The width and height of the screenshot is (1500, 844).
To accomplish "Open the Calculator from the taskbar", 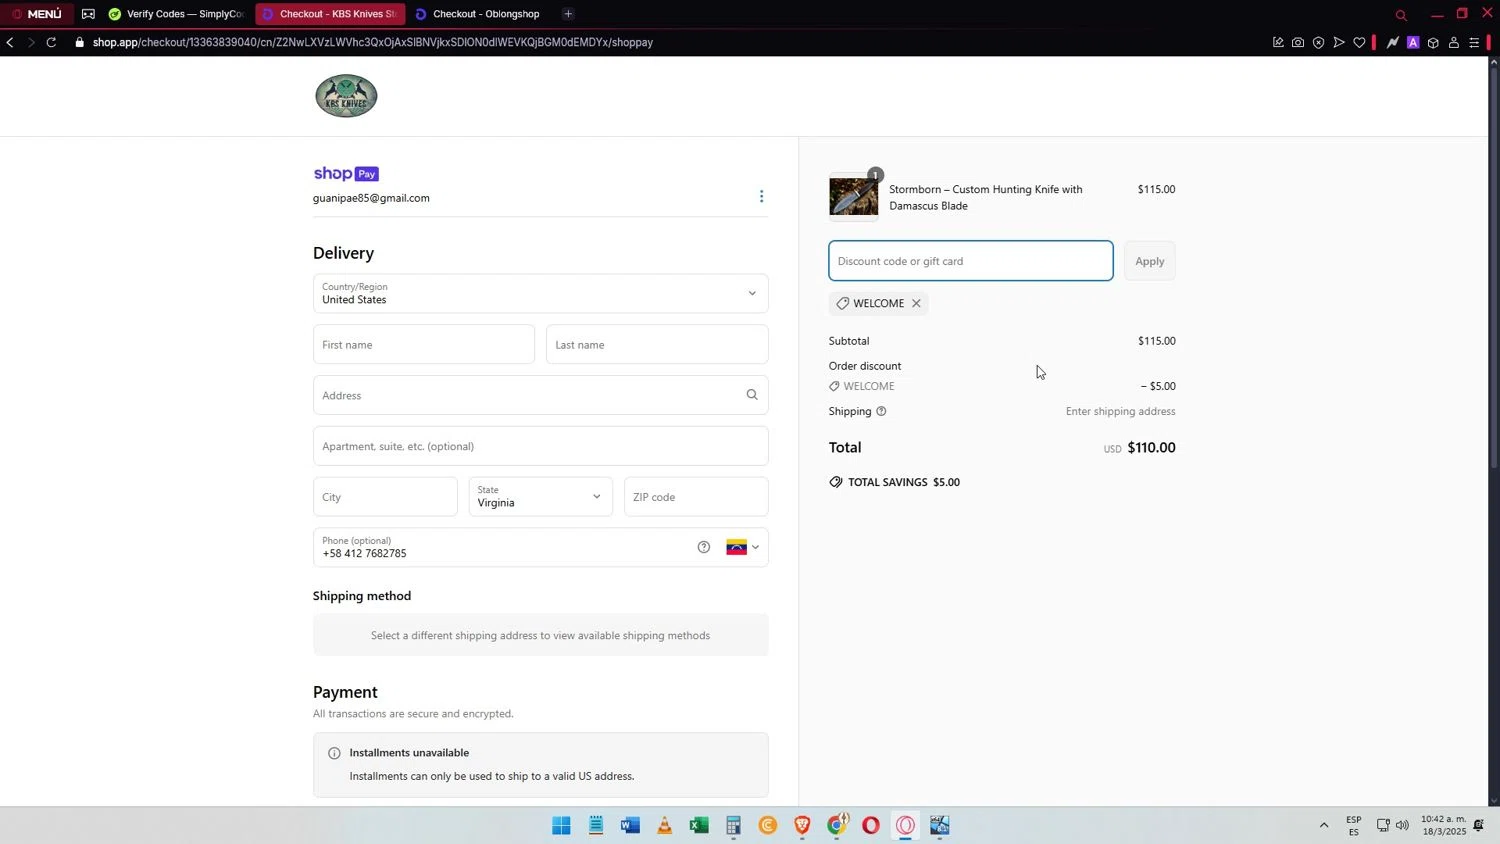I will click(x=733, y=825).
